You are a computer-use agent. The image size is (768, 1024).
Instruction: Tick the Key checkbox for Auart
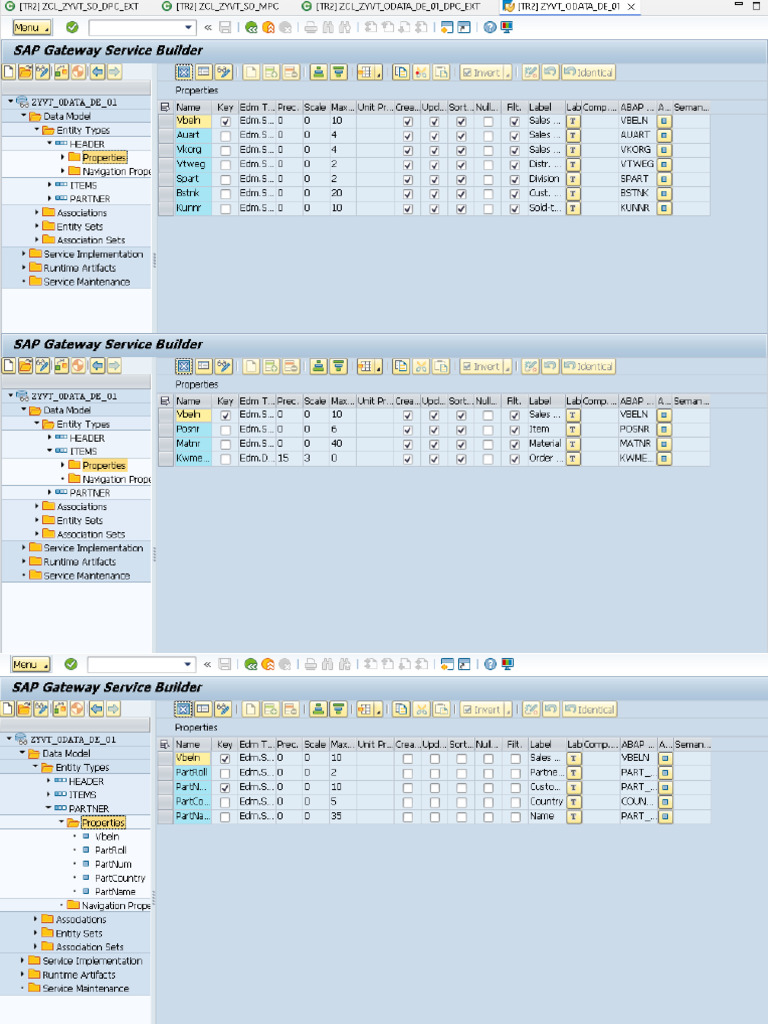tap(225, 136)
